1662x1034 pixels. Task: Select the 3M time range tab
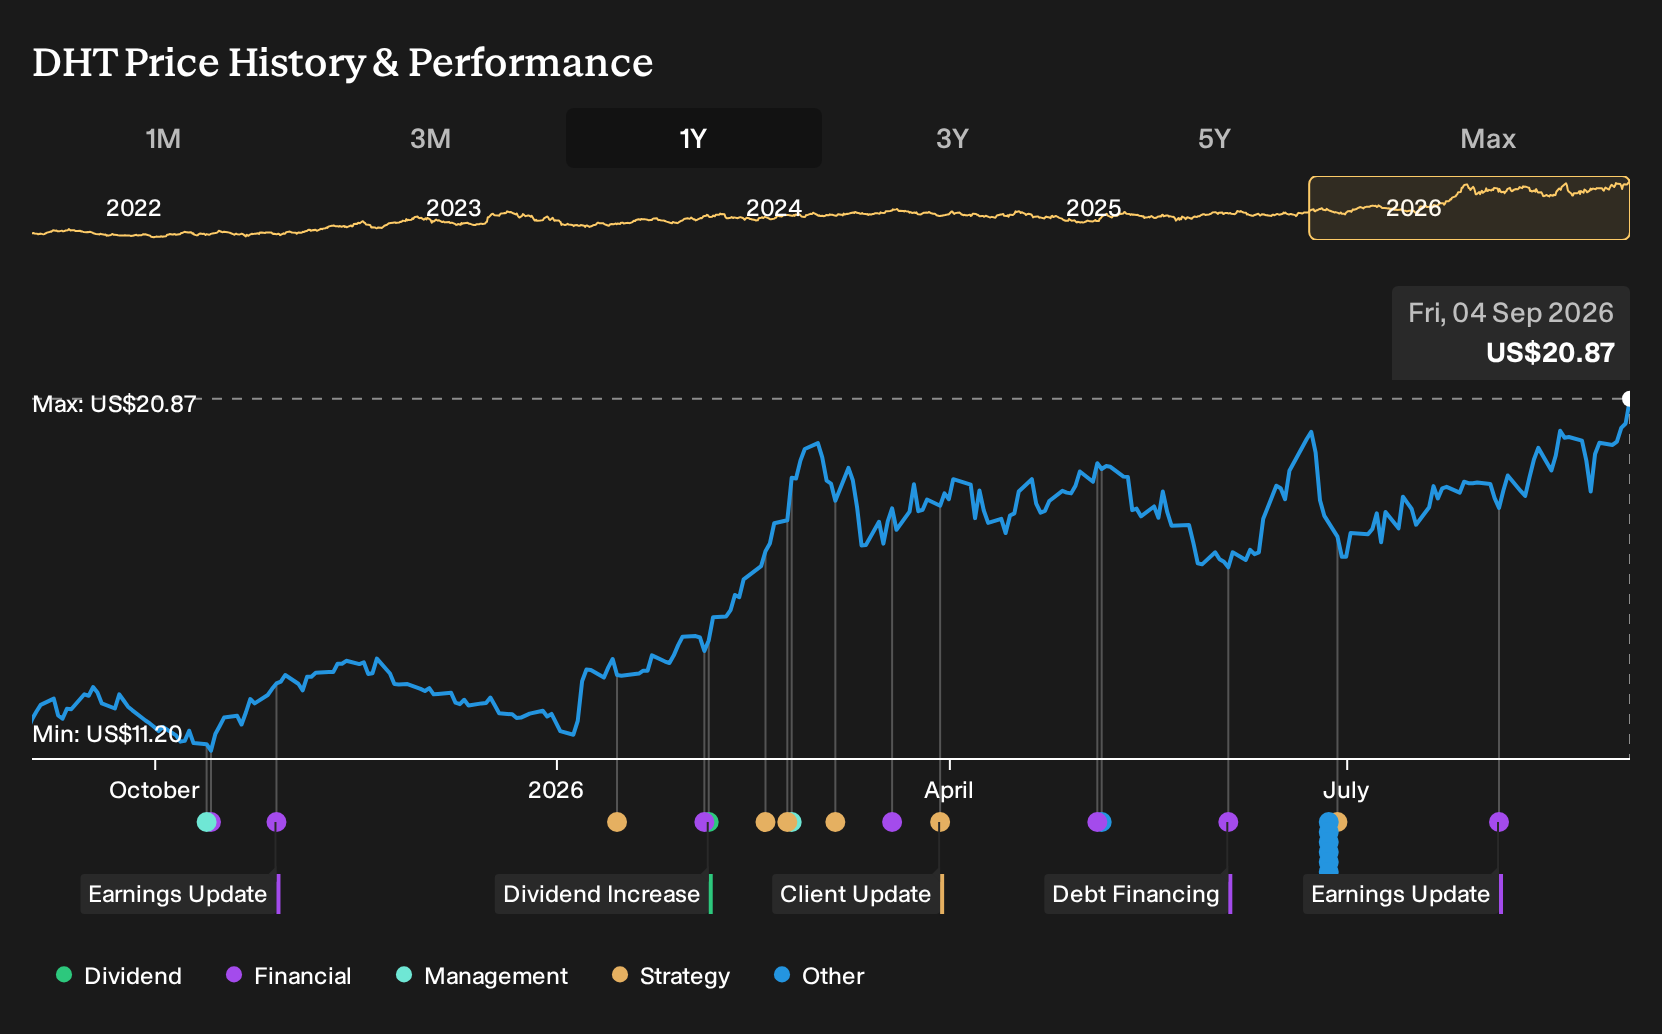pyautogui.click(x=430, y=138)
